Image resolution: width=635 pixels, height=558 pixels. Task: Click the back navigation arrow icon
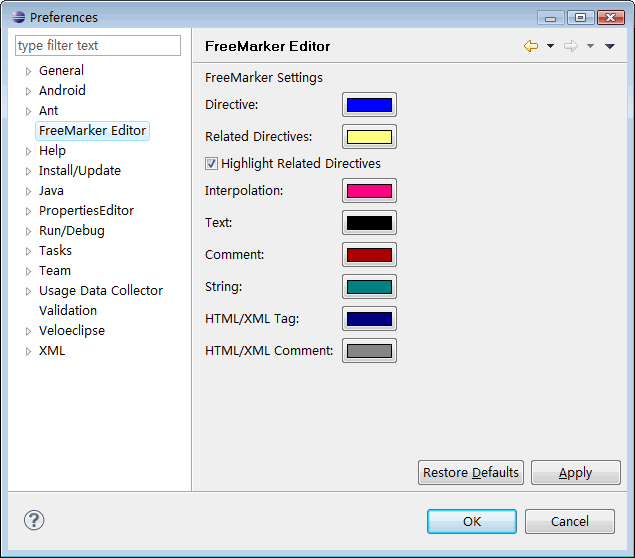531,46
